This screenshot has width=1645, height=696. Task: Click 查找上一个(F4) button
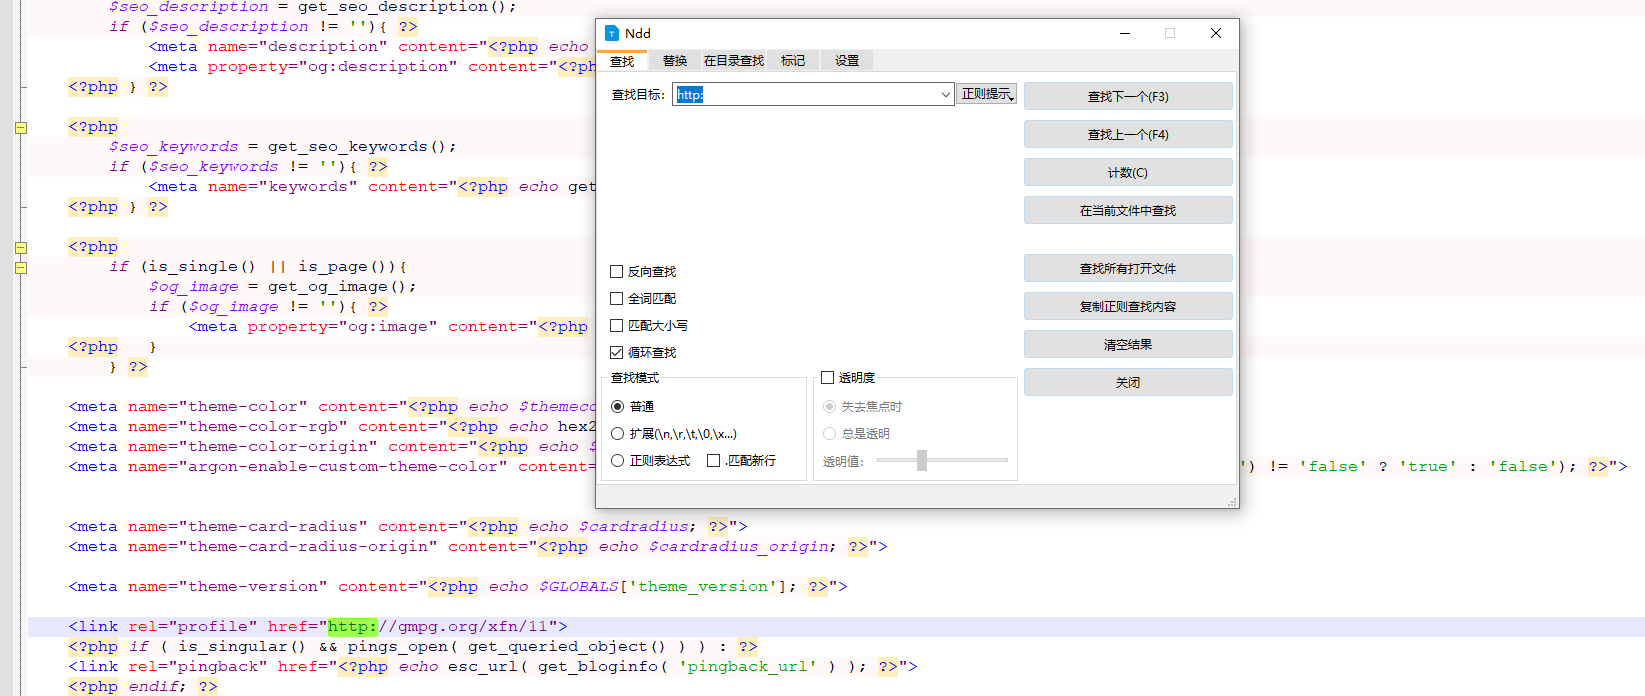pyautogui.click(x=1128, y=135)
